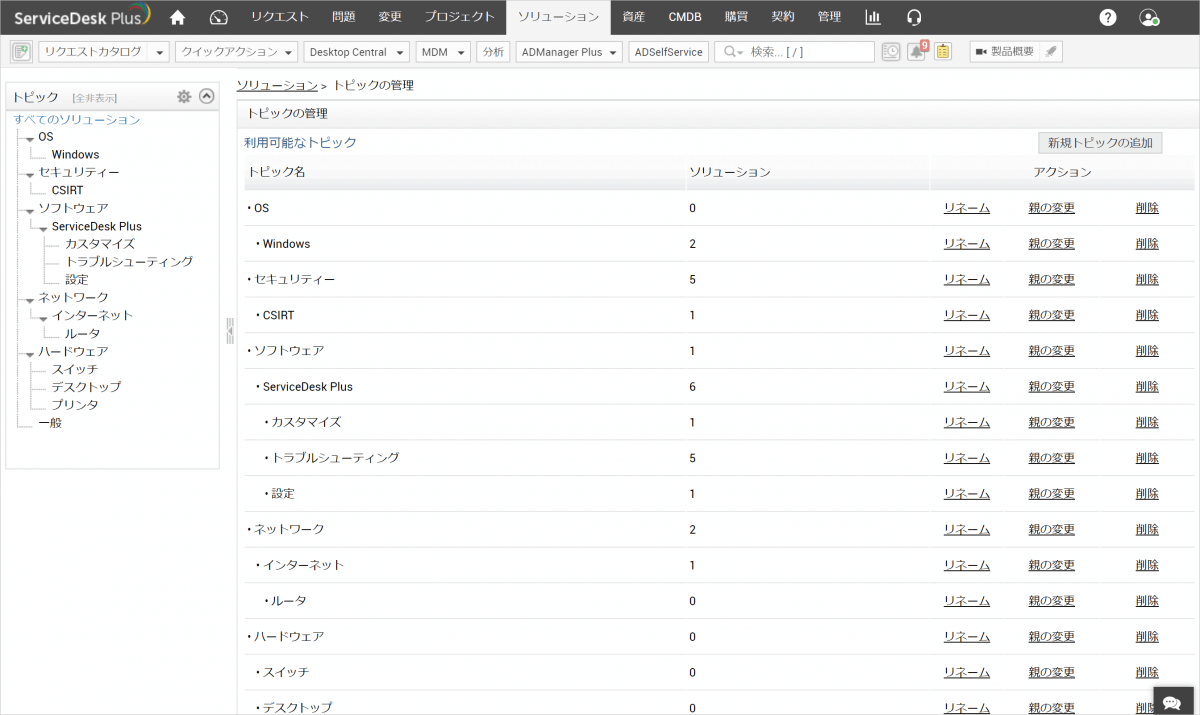
Task: Open the プロジェクト tab
Action: (459, 17)
